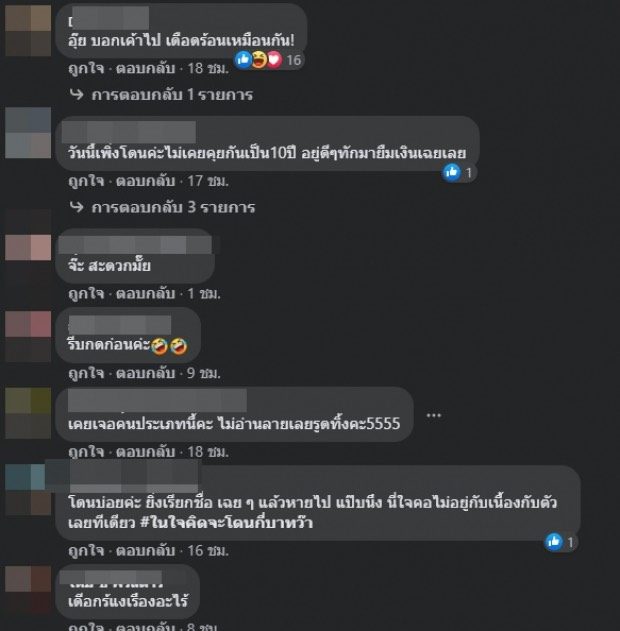Click the 9 ชม. timestamp link

[204, 373]
